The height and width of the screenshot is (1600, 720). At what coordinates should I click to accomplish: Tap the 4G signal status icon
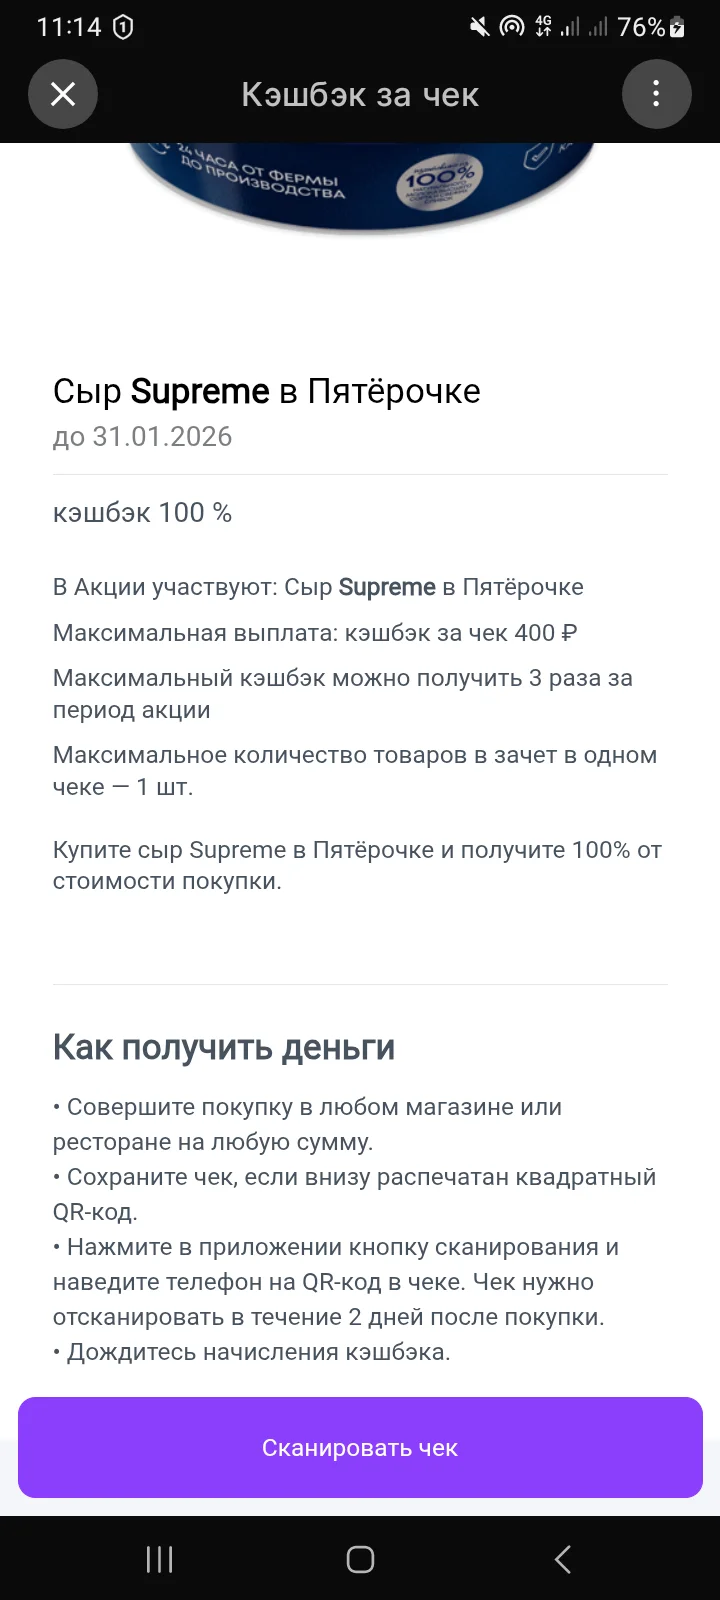coord(544,27)
